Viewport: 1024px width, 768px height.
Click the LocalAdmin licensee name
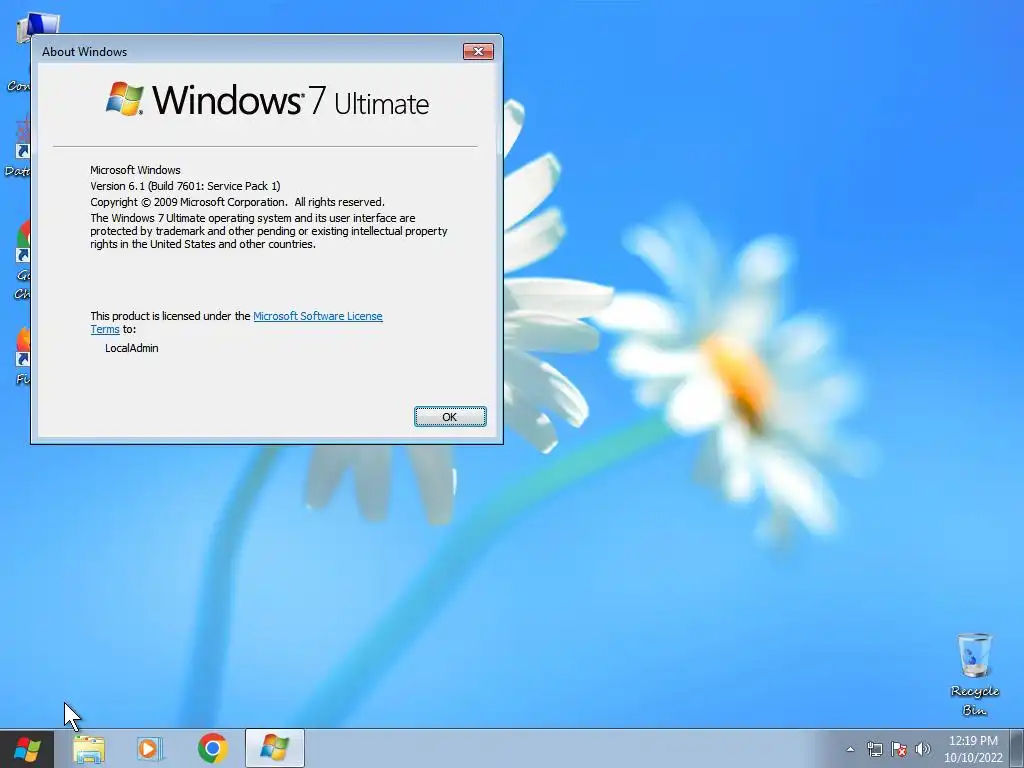[x=132, y=348]
